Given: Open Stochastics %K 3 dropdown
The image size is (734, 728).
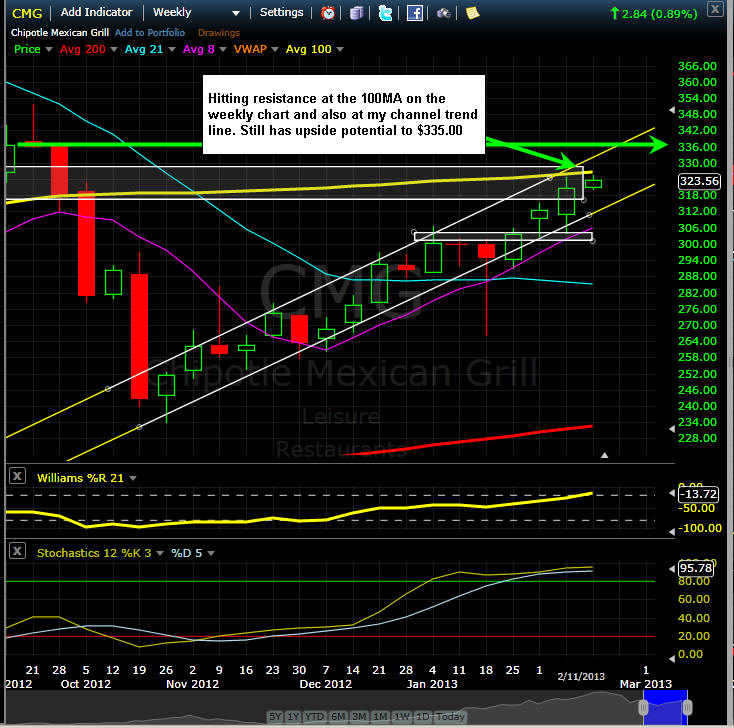Looking at the screenshot, I should (160, 553).
